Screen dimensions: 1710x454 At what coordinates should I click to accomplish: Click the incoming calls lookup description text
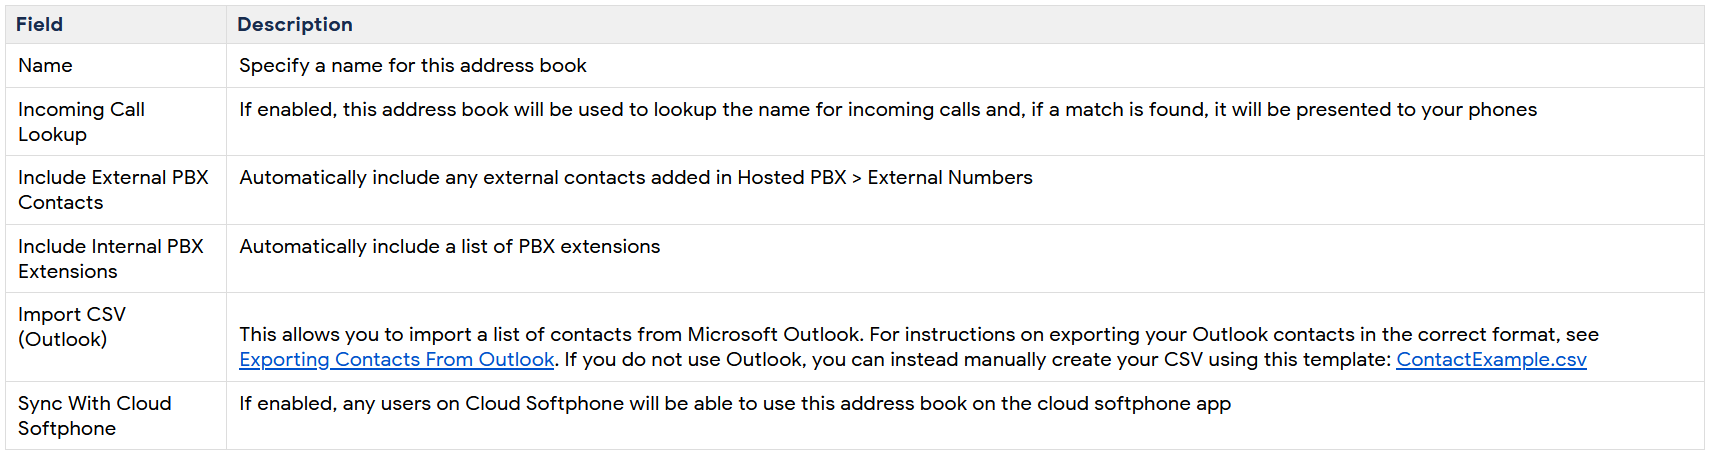pos(888,110)
